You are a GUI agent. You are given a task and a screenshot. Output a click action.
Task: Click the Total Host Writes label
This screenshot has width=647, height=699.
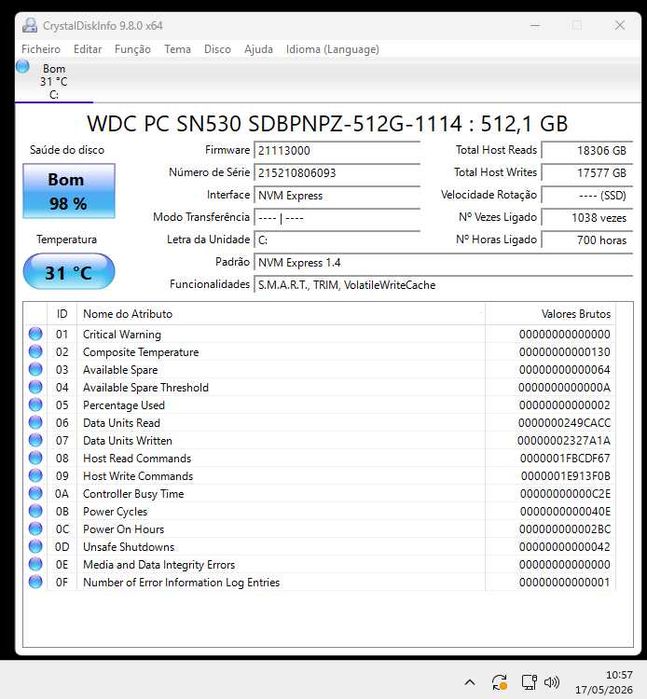(x=495, y=172)
